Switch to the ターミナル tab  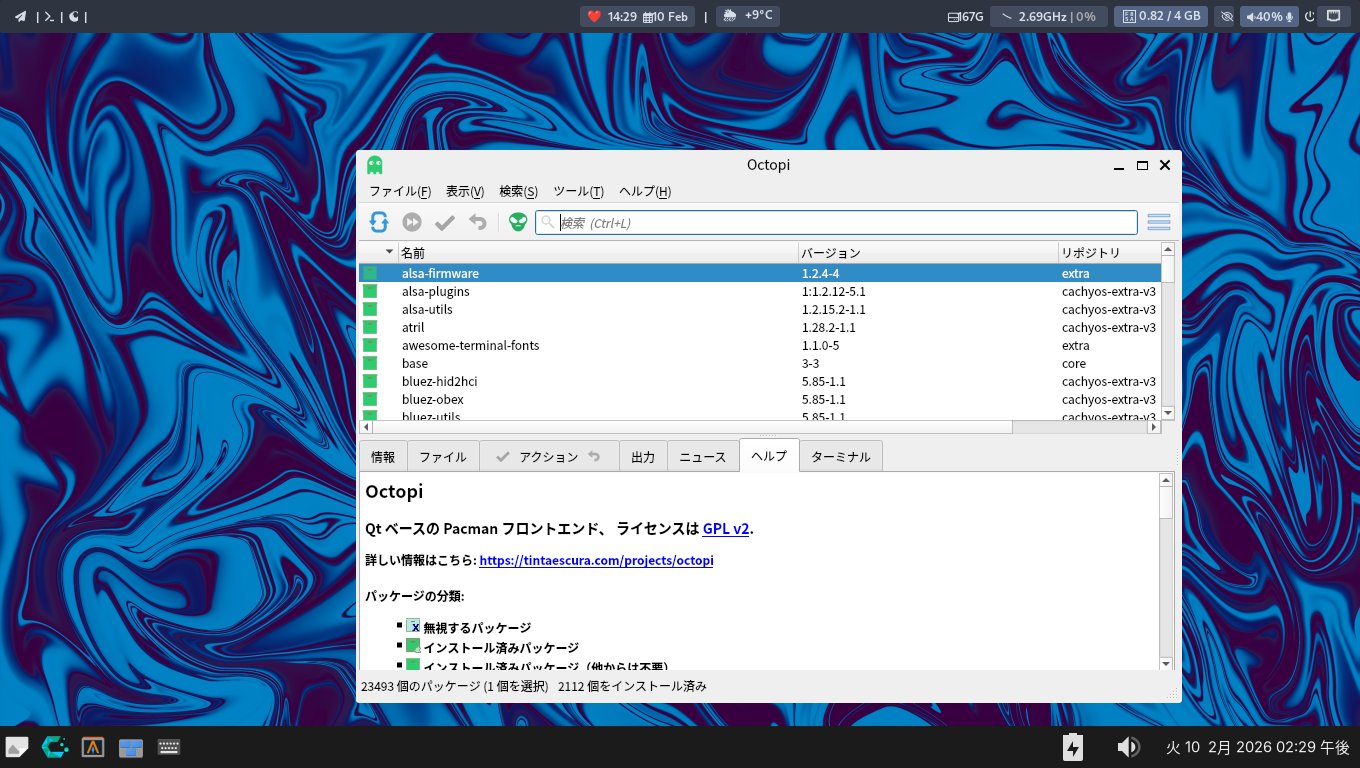[x=840, y=456]
